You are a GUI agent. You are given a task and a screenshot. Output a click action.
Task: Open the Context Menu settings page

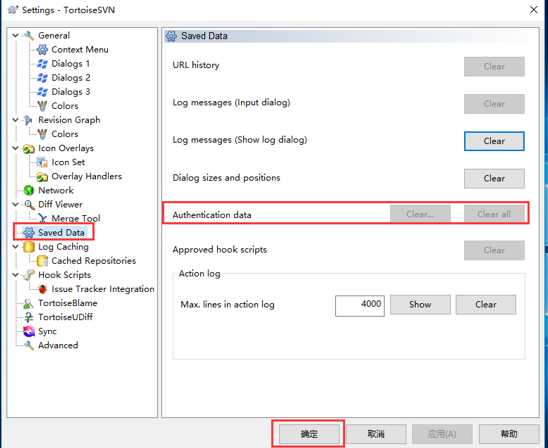[80, 50]
